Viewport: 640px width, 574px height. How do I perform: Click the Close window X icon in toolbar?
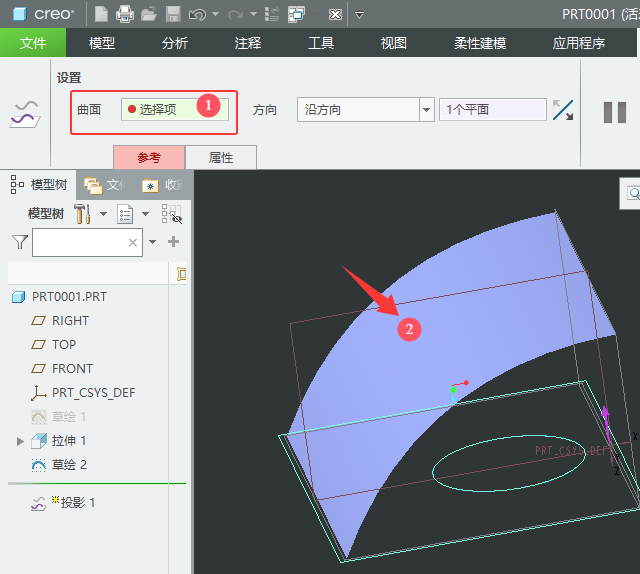tap(336, 15)
